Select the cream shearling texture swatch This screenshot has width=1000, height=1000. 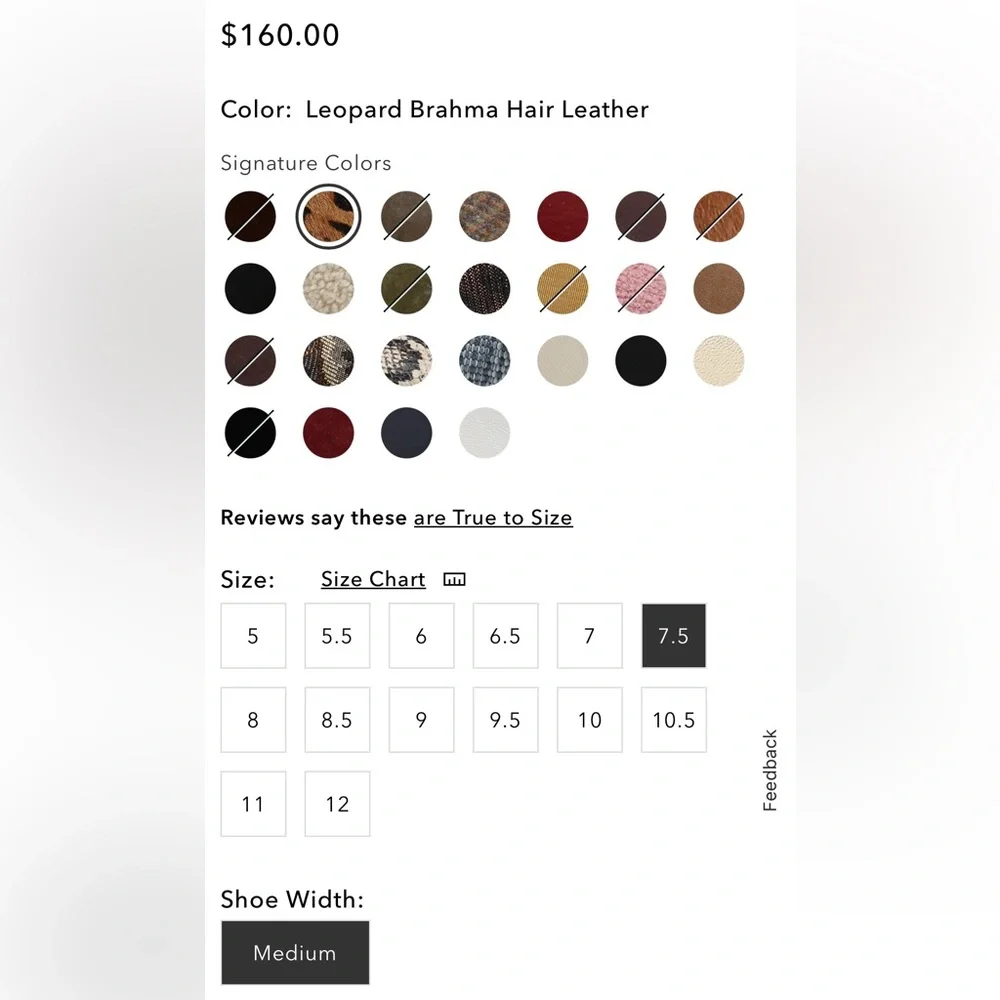coord(329,289)
